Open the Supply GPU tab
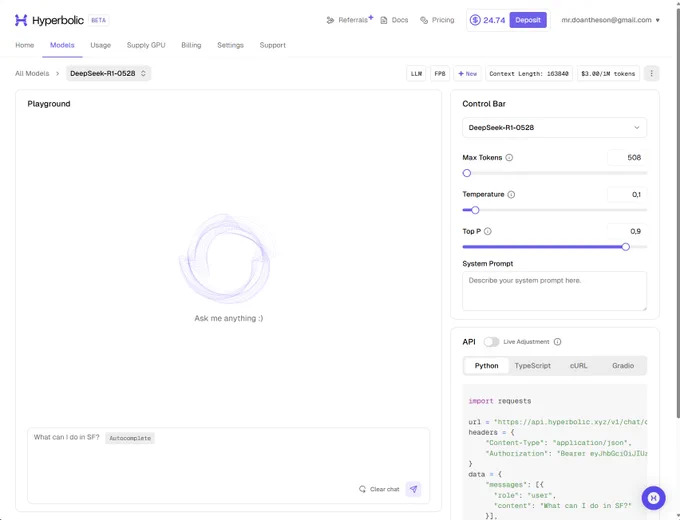The height and width of the screenshot is (520, 680). coord(146,45)
